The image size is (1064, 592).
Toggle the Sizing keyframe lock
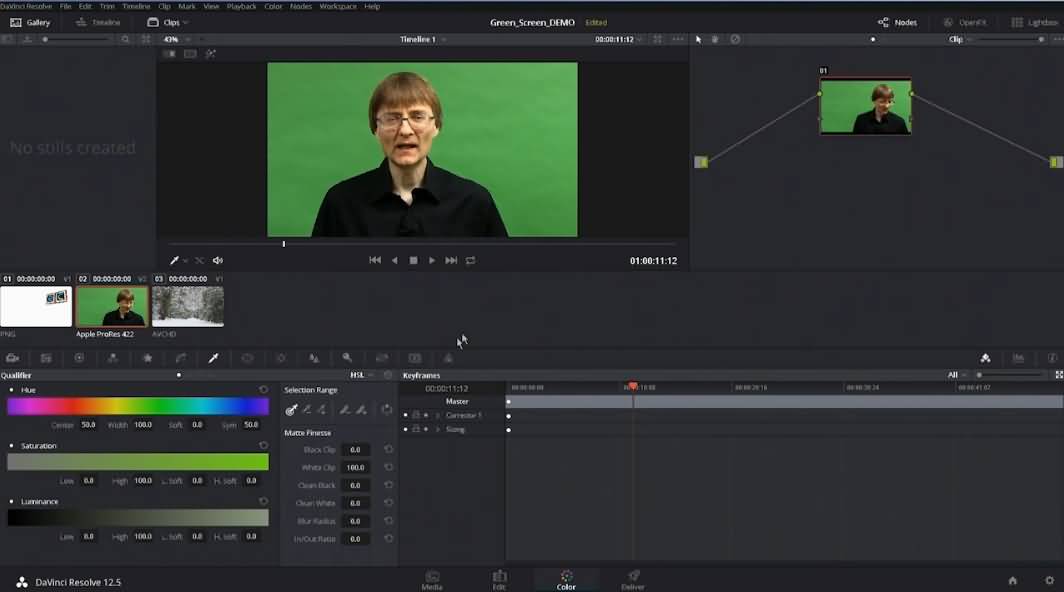pos(416,429)
